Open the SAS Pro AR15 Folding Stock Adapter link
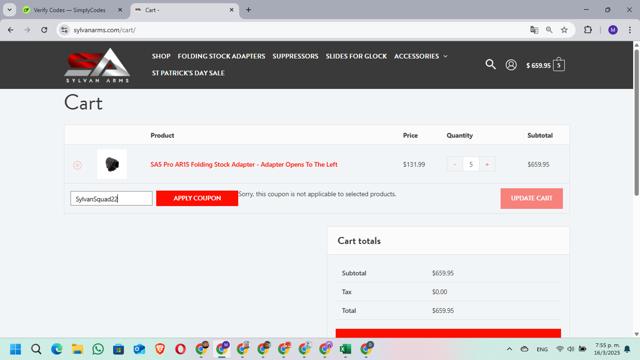This screenshot has width=640, height=360. (244, 164)
